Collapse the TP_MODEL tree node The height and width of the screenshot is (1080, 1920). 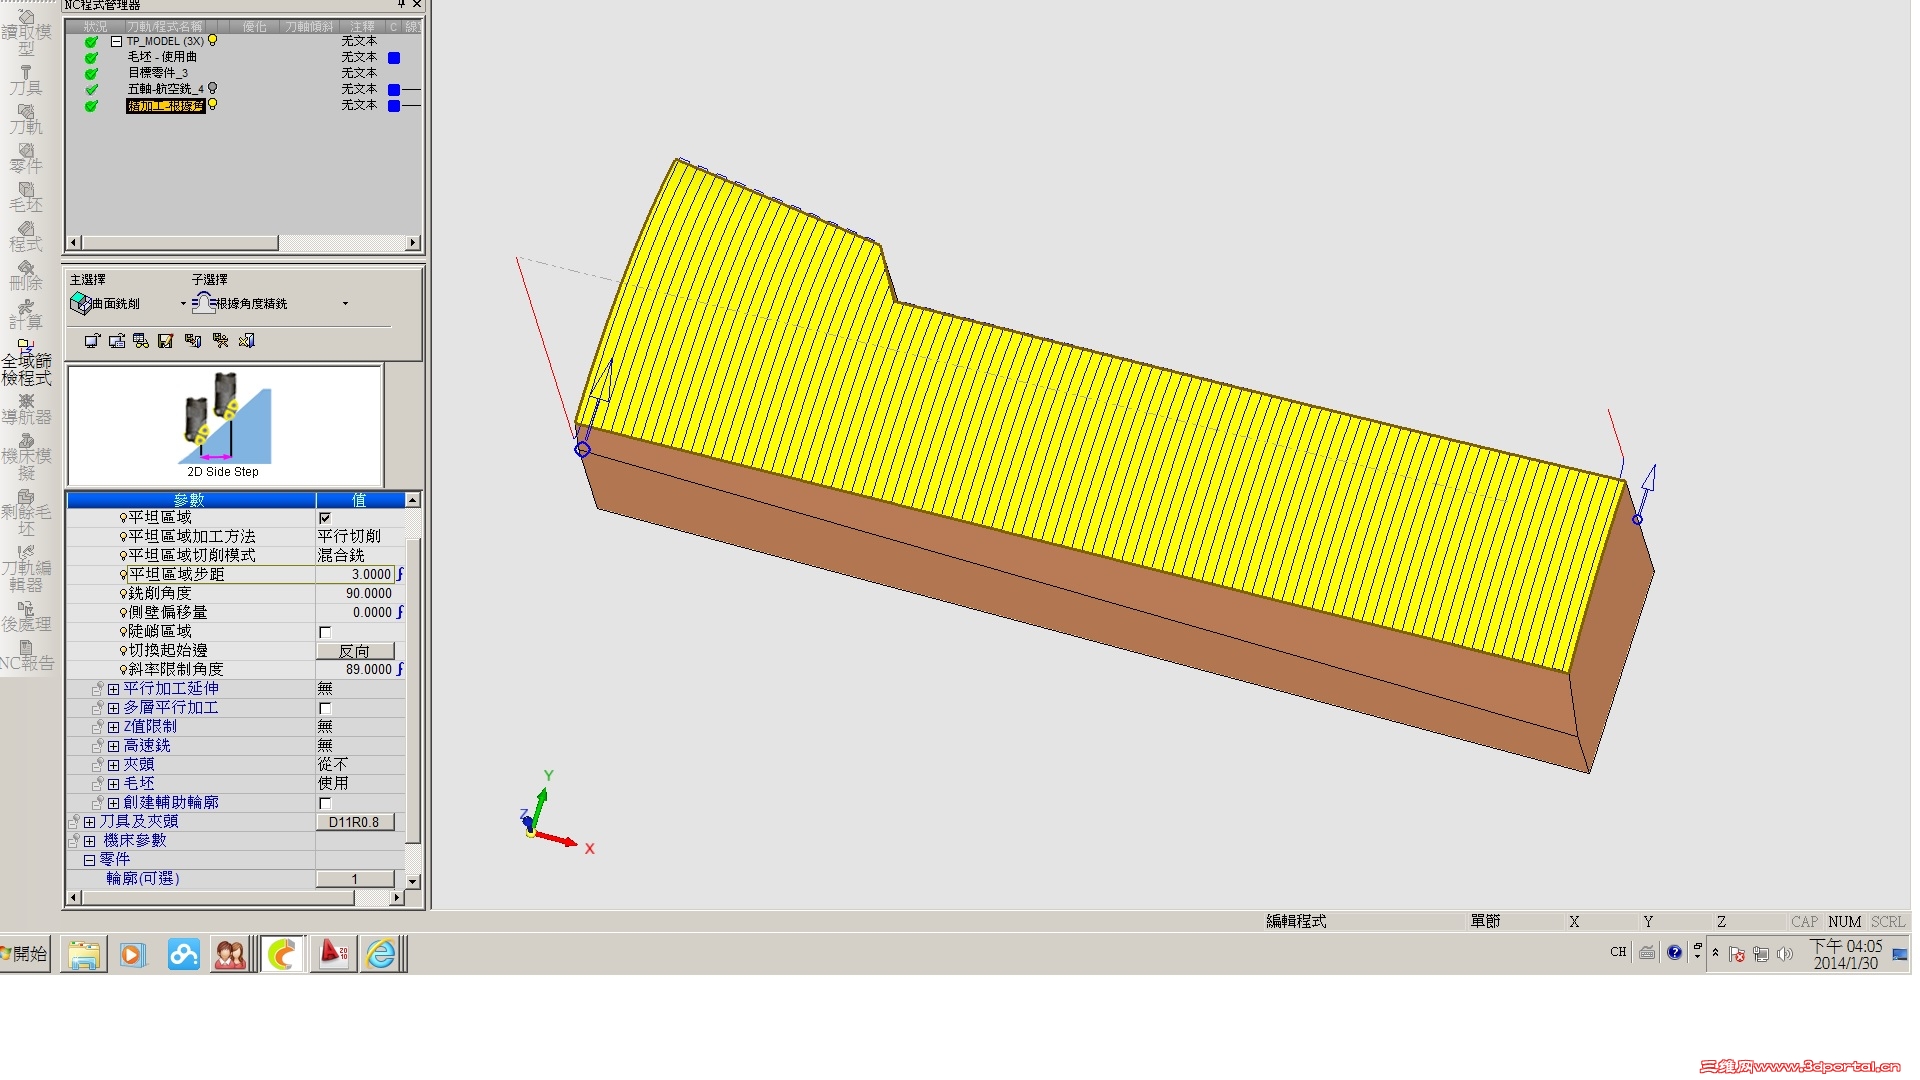click(x=117, y=42)
